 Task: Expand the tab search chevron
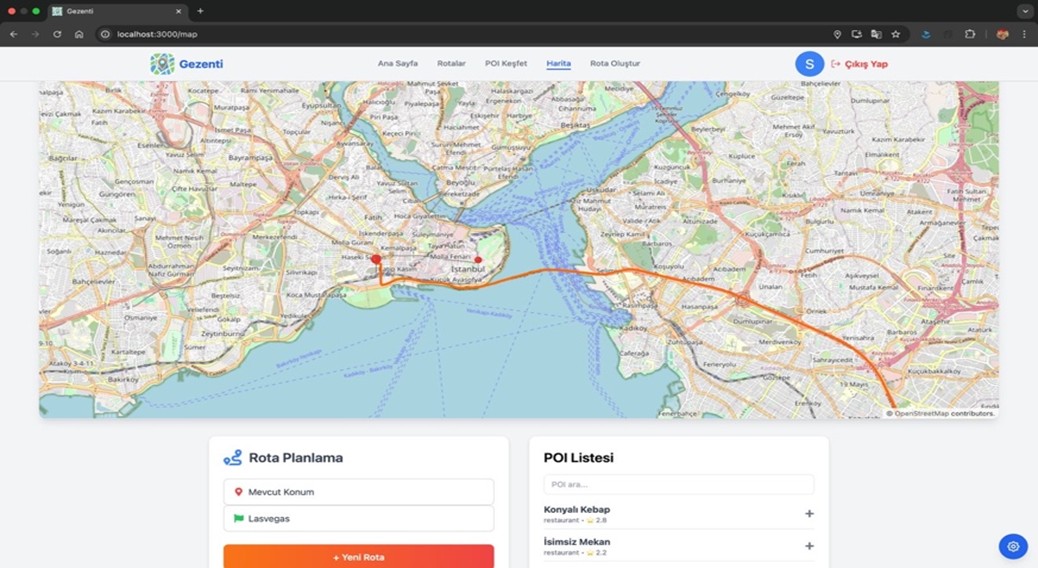coord(1024,11)
